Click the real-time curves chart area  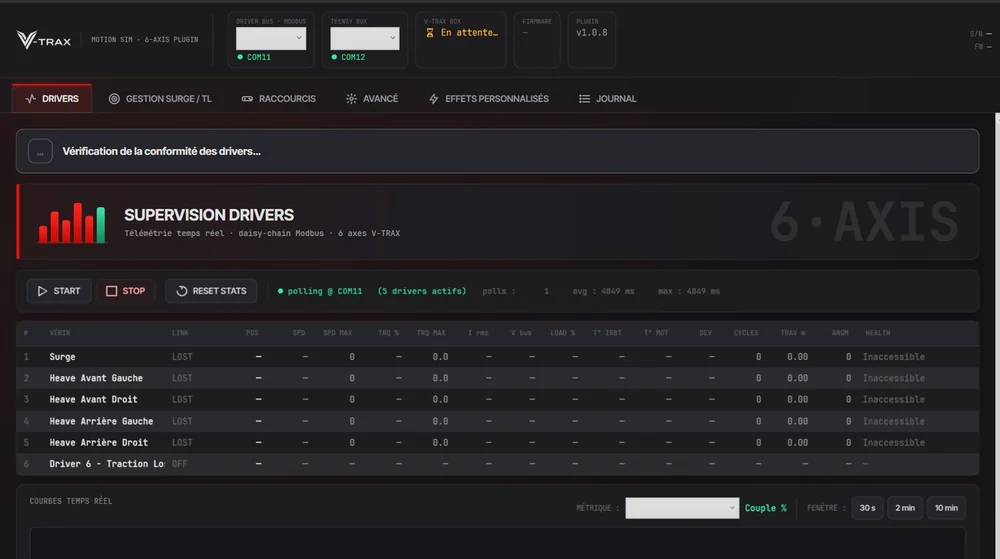(x=497, y=544)
